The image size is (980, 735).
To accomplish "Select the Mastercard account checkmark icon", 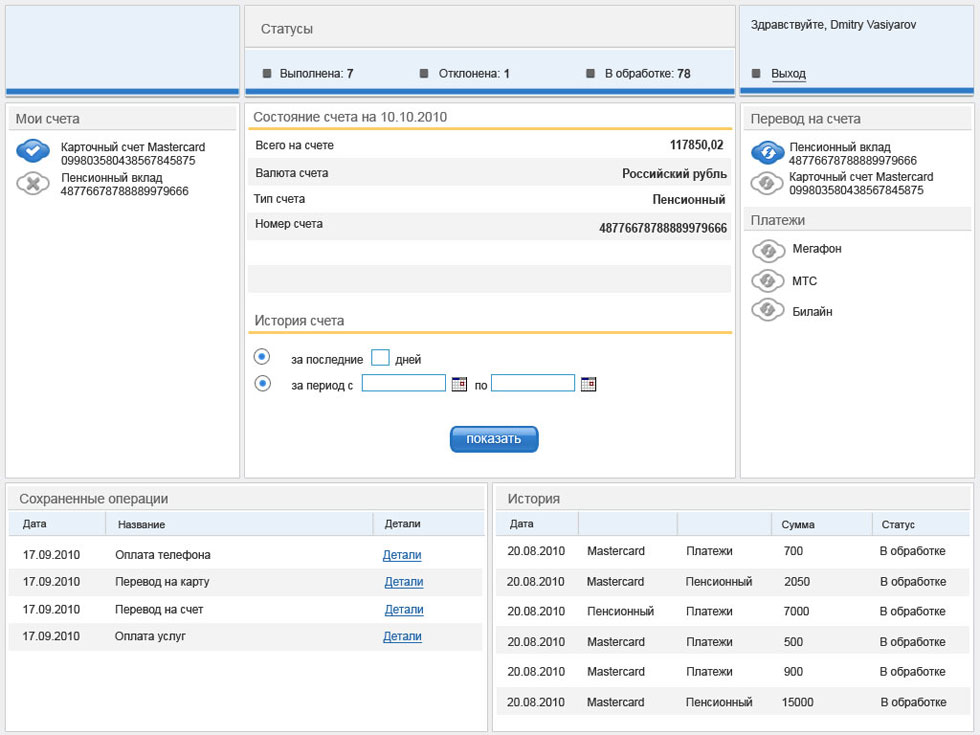I will 32,151.
